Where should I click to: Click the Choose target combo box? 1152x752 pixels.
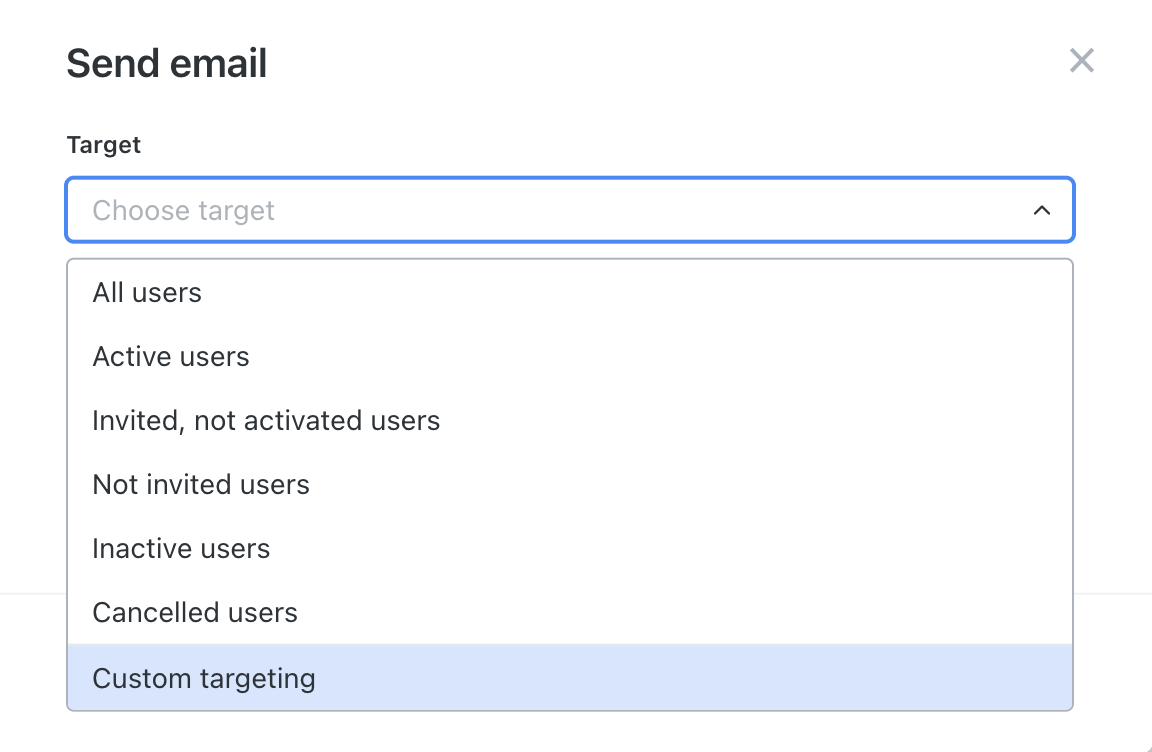point(570,210)
